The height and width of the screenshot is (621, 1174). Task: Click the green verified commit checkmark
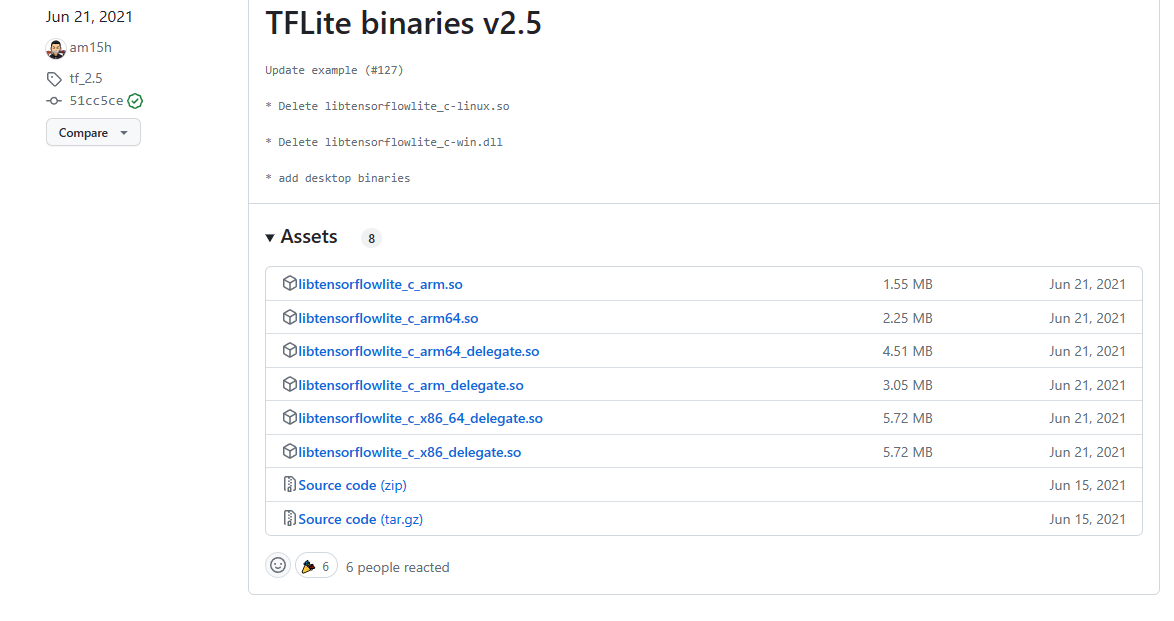pos(136,101)
